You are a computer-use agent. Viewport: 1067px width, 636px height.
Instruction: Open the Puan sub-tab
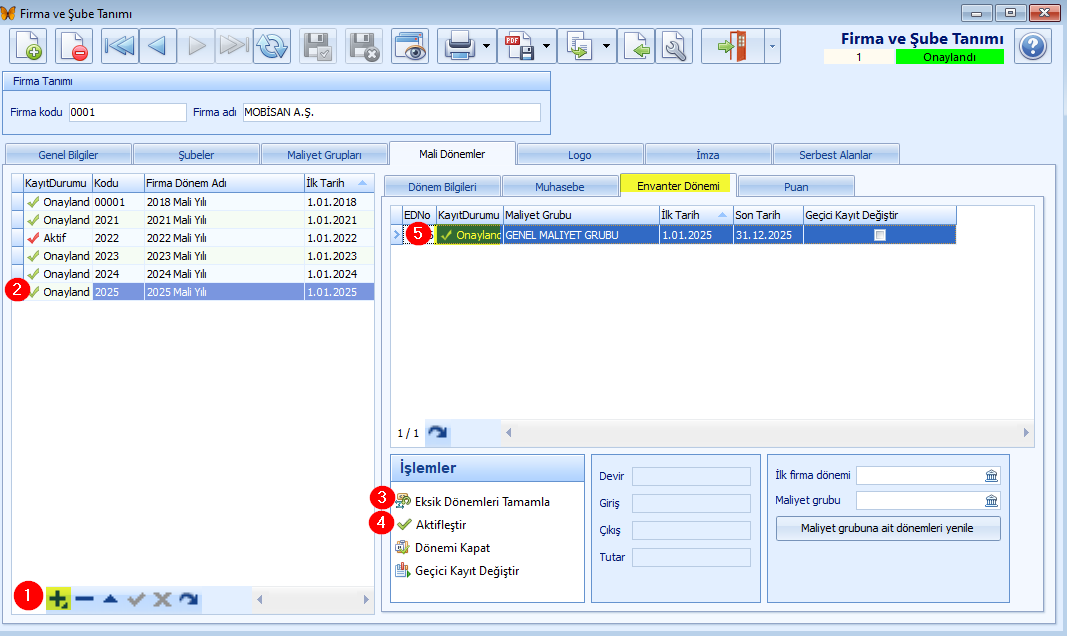pos(796,186)
